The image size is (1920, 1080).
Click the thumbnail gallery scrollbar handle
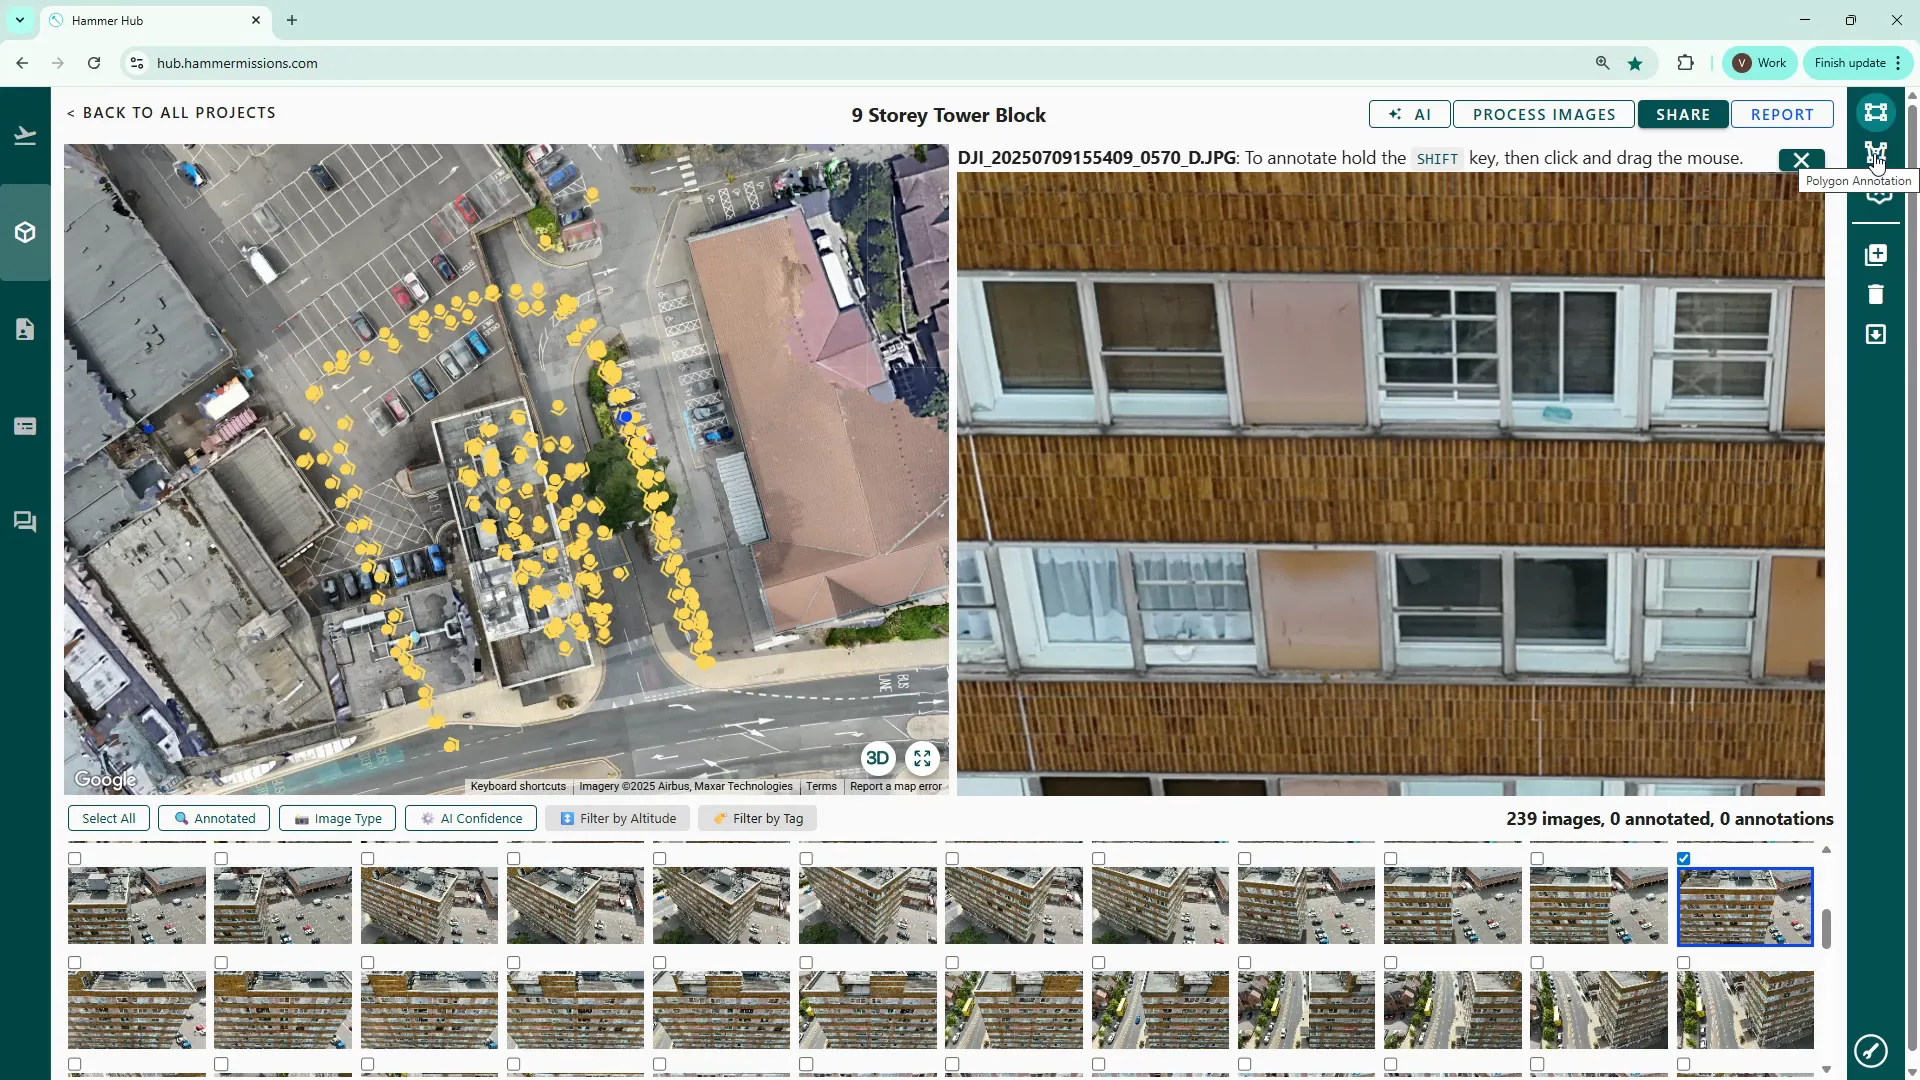pyautogui.click(x=1826, y=928)
